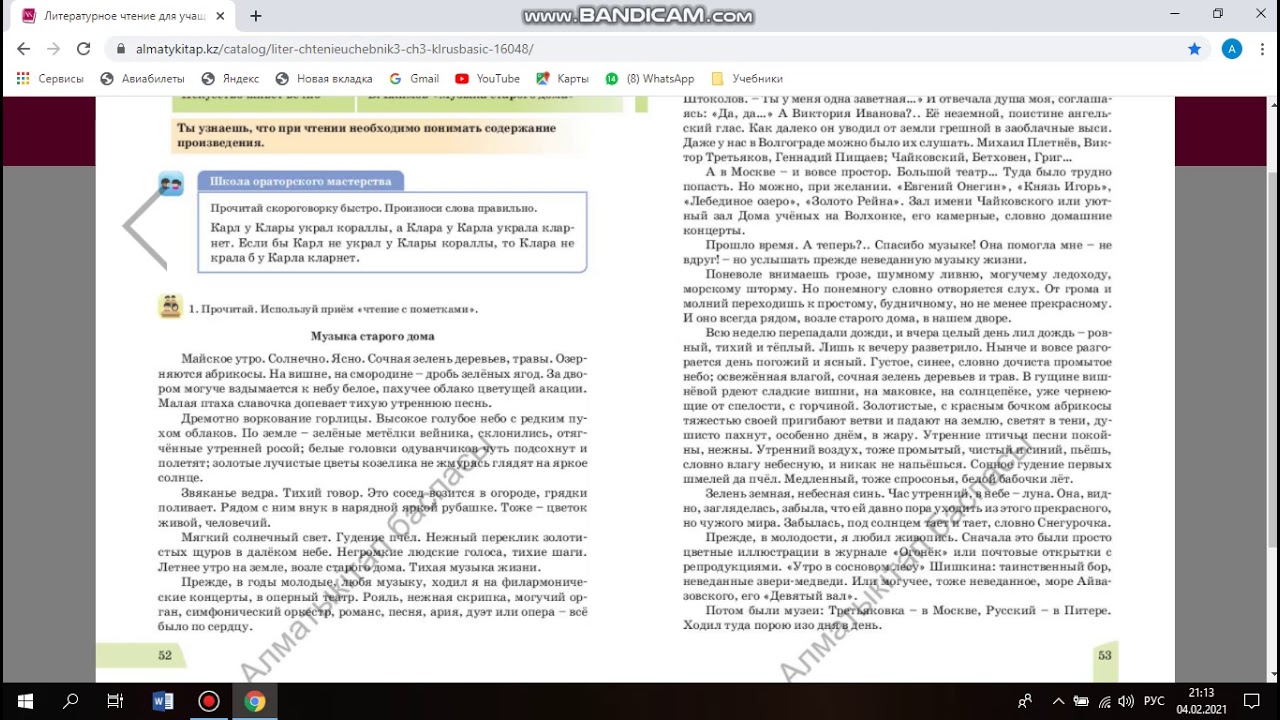Open Task View on the taskbar
The height and width of the screenshot is (720, 1280).
(115, 701)
